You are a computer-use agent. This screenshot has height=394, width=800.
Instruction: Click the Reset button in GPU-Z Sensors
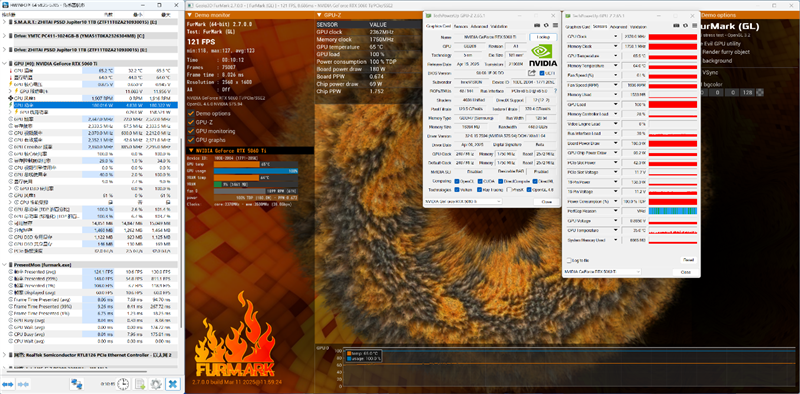click(x=688, y=260)
